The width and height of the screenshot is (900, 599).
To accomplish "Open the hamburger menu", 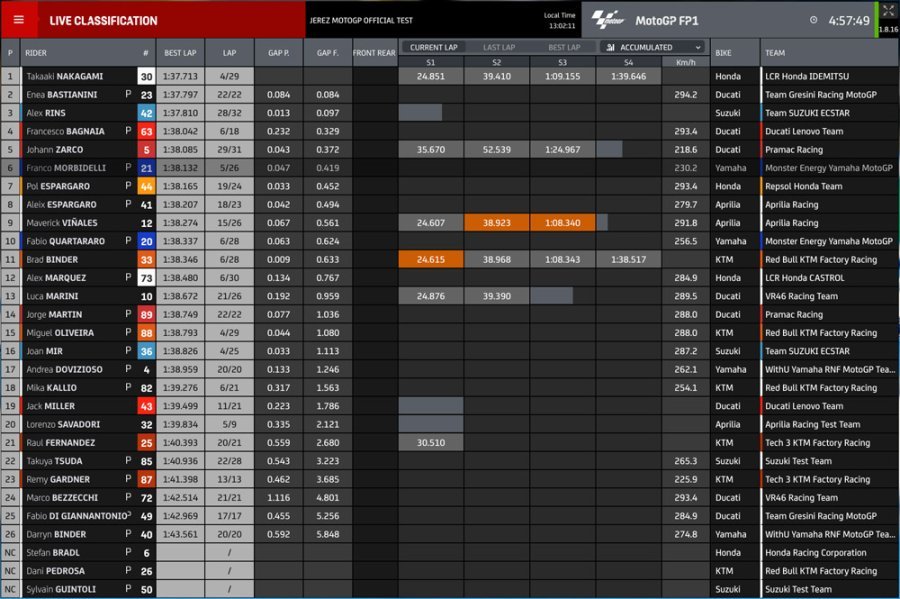I will click(19, 20).
